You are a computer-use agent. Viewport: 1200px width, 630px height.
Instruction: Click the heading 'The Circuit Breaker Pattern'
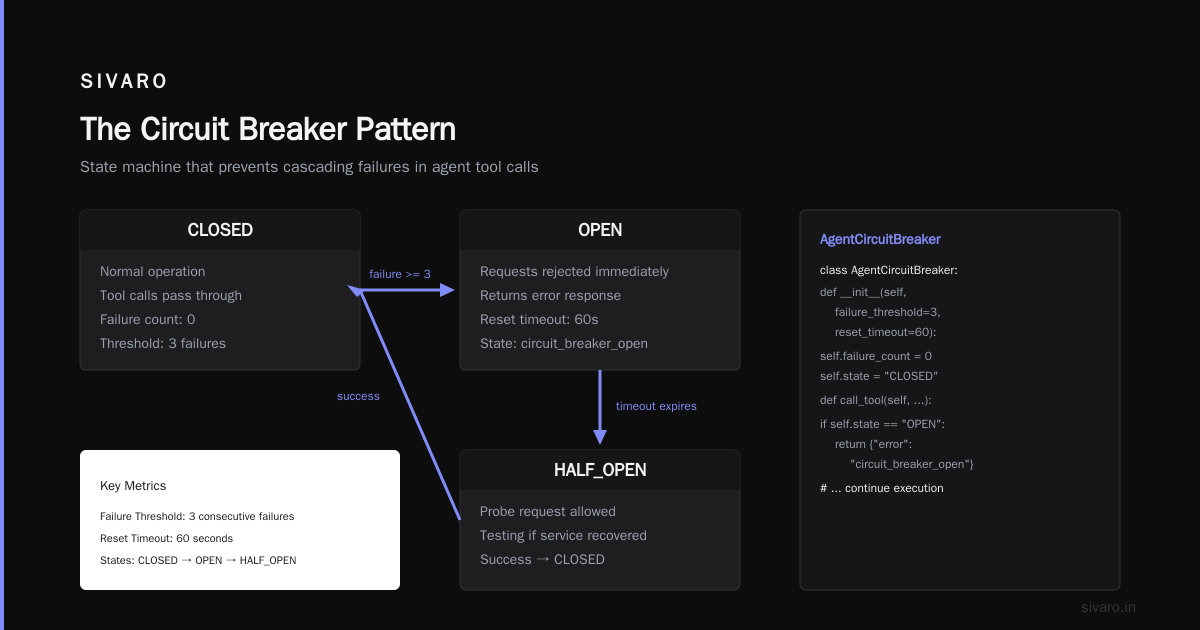[x=268, y=129]
